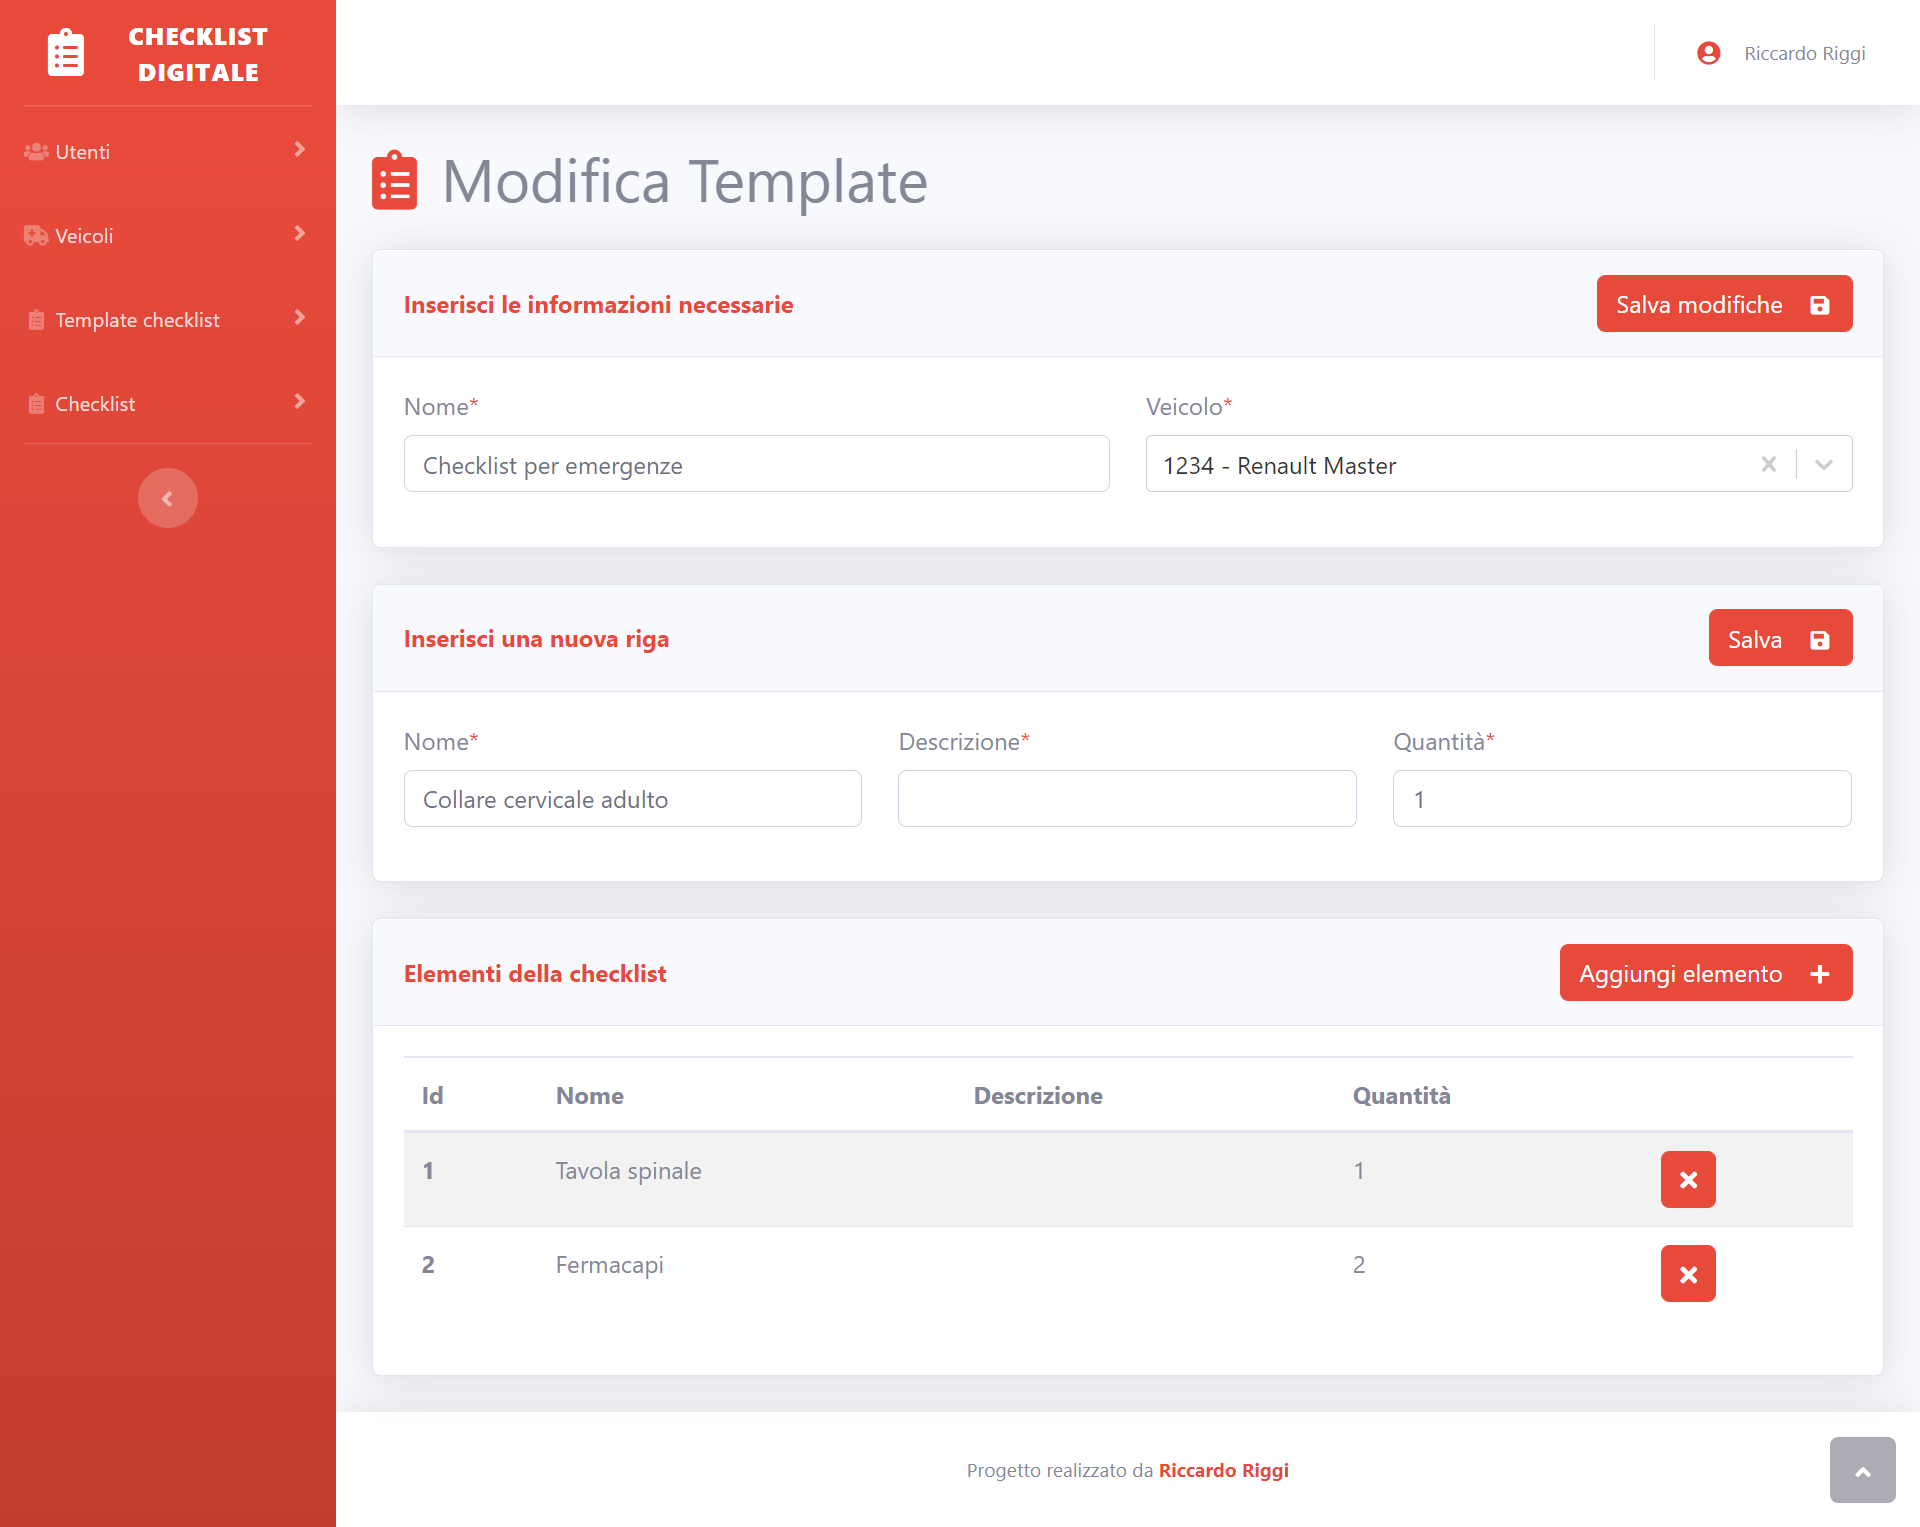This screenshot has height=1527, width=1920.
Task: Click the Quantità input field
Action: [1621, 799]
